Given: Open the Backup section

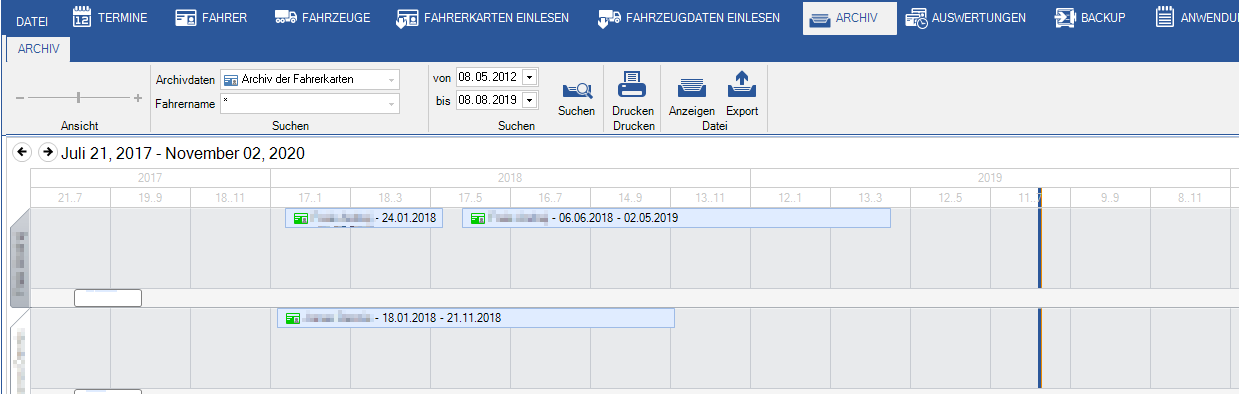Looking at the screenshot, I should [1090, 18].
